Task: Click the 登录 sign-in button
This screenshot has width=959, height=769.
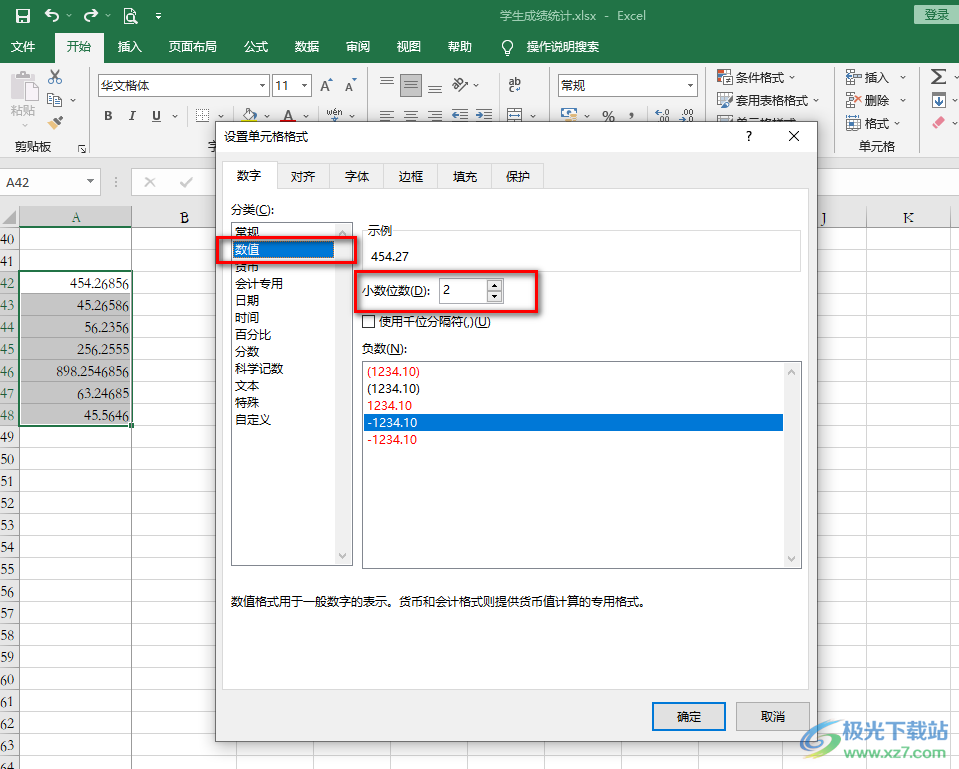Action: [936, 15]
